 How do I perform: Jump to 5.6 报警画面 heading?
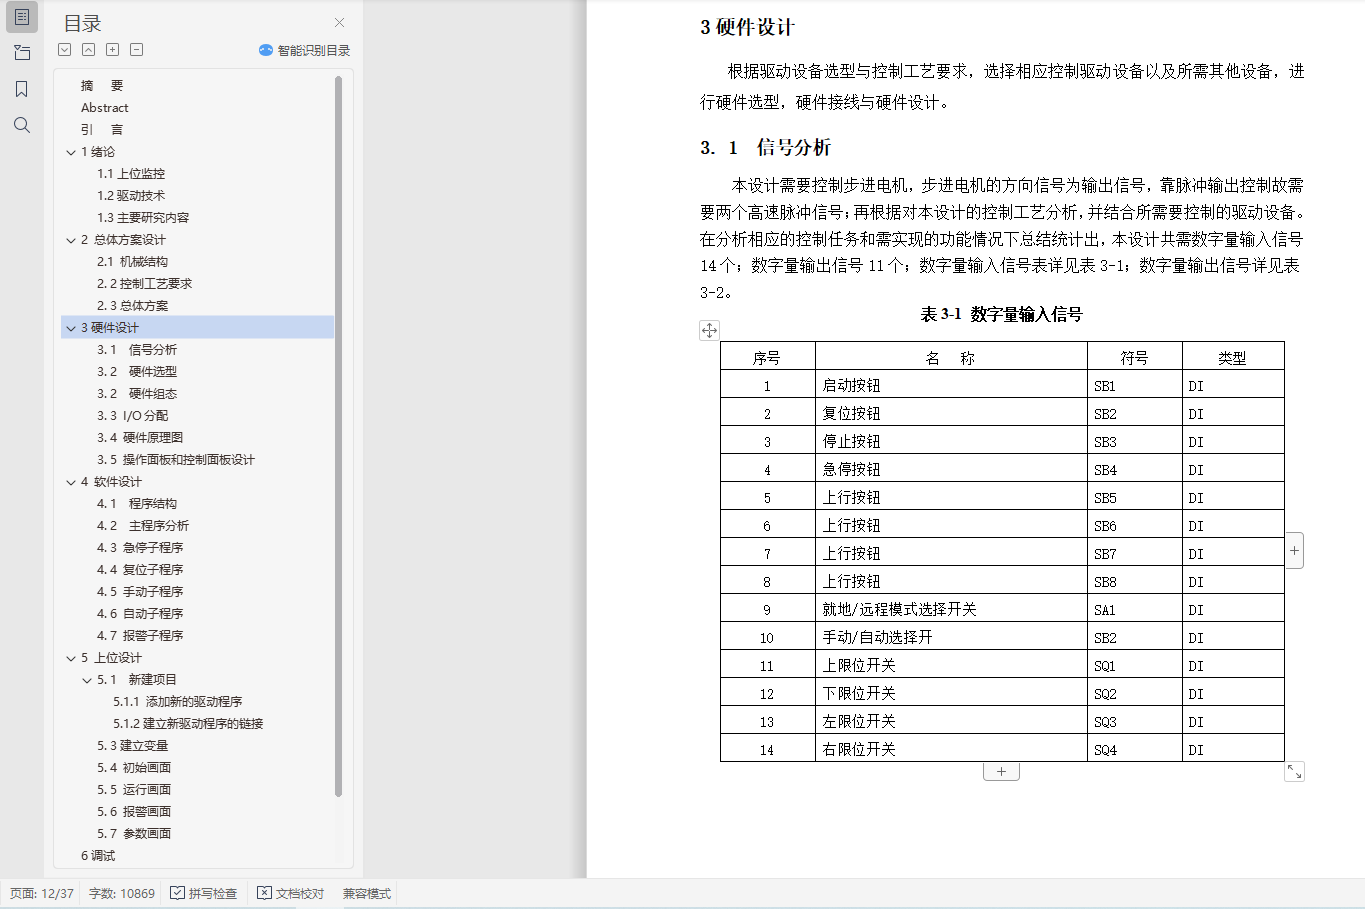coord(134,812)
